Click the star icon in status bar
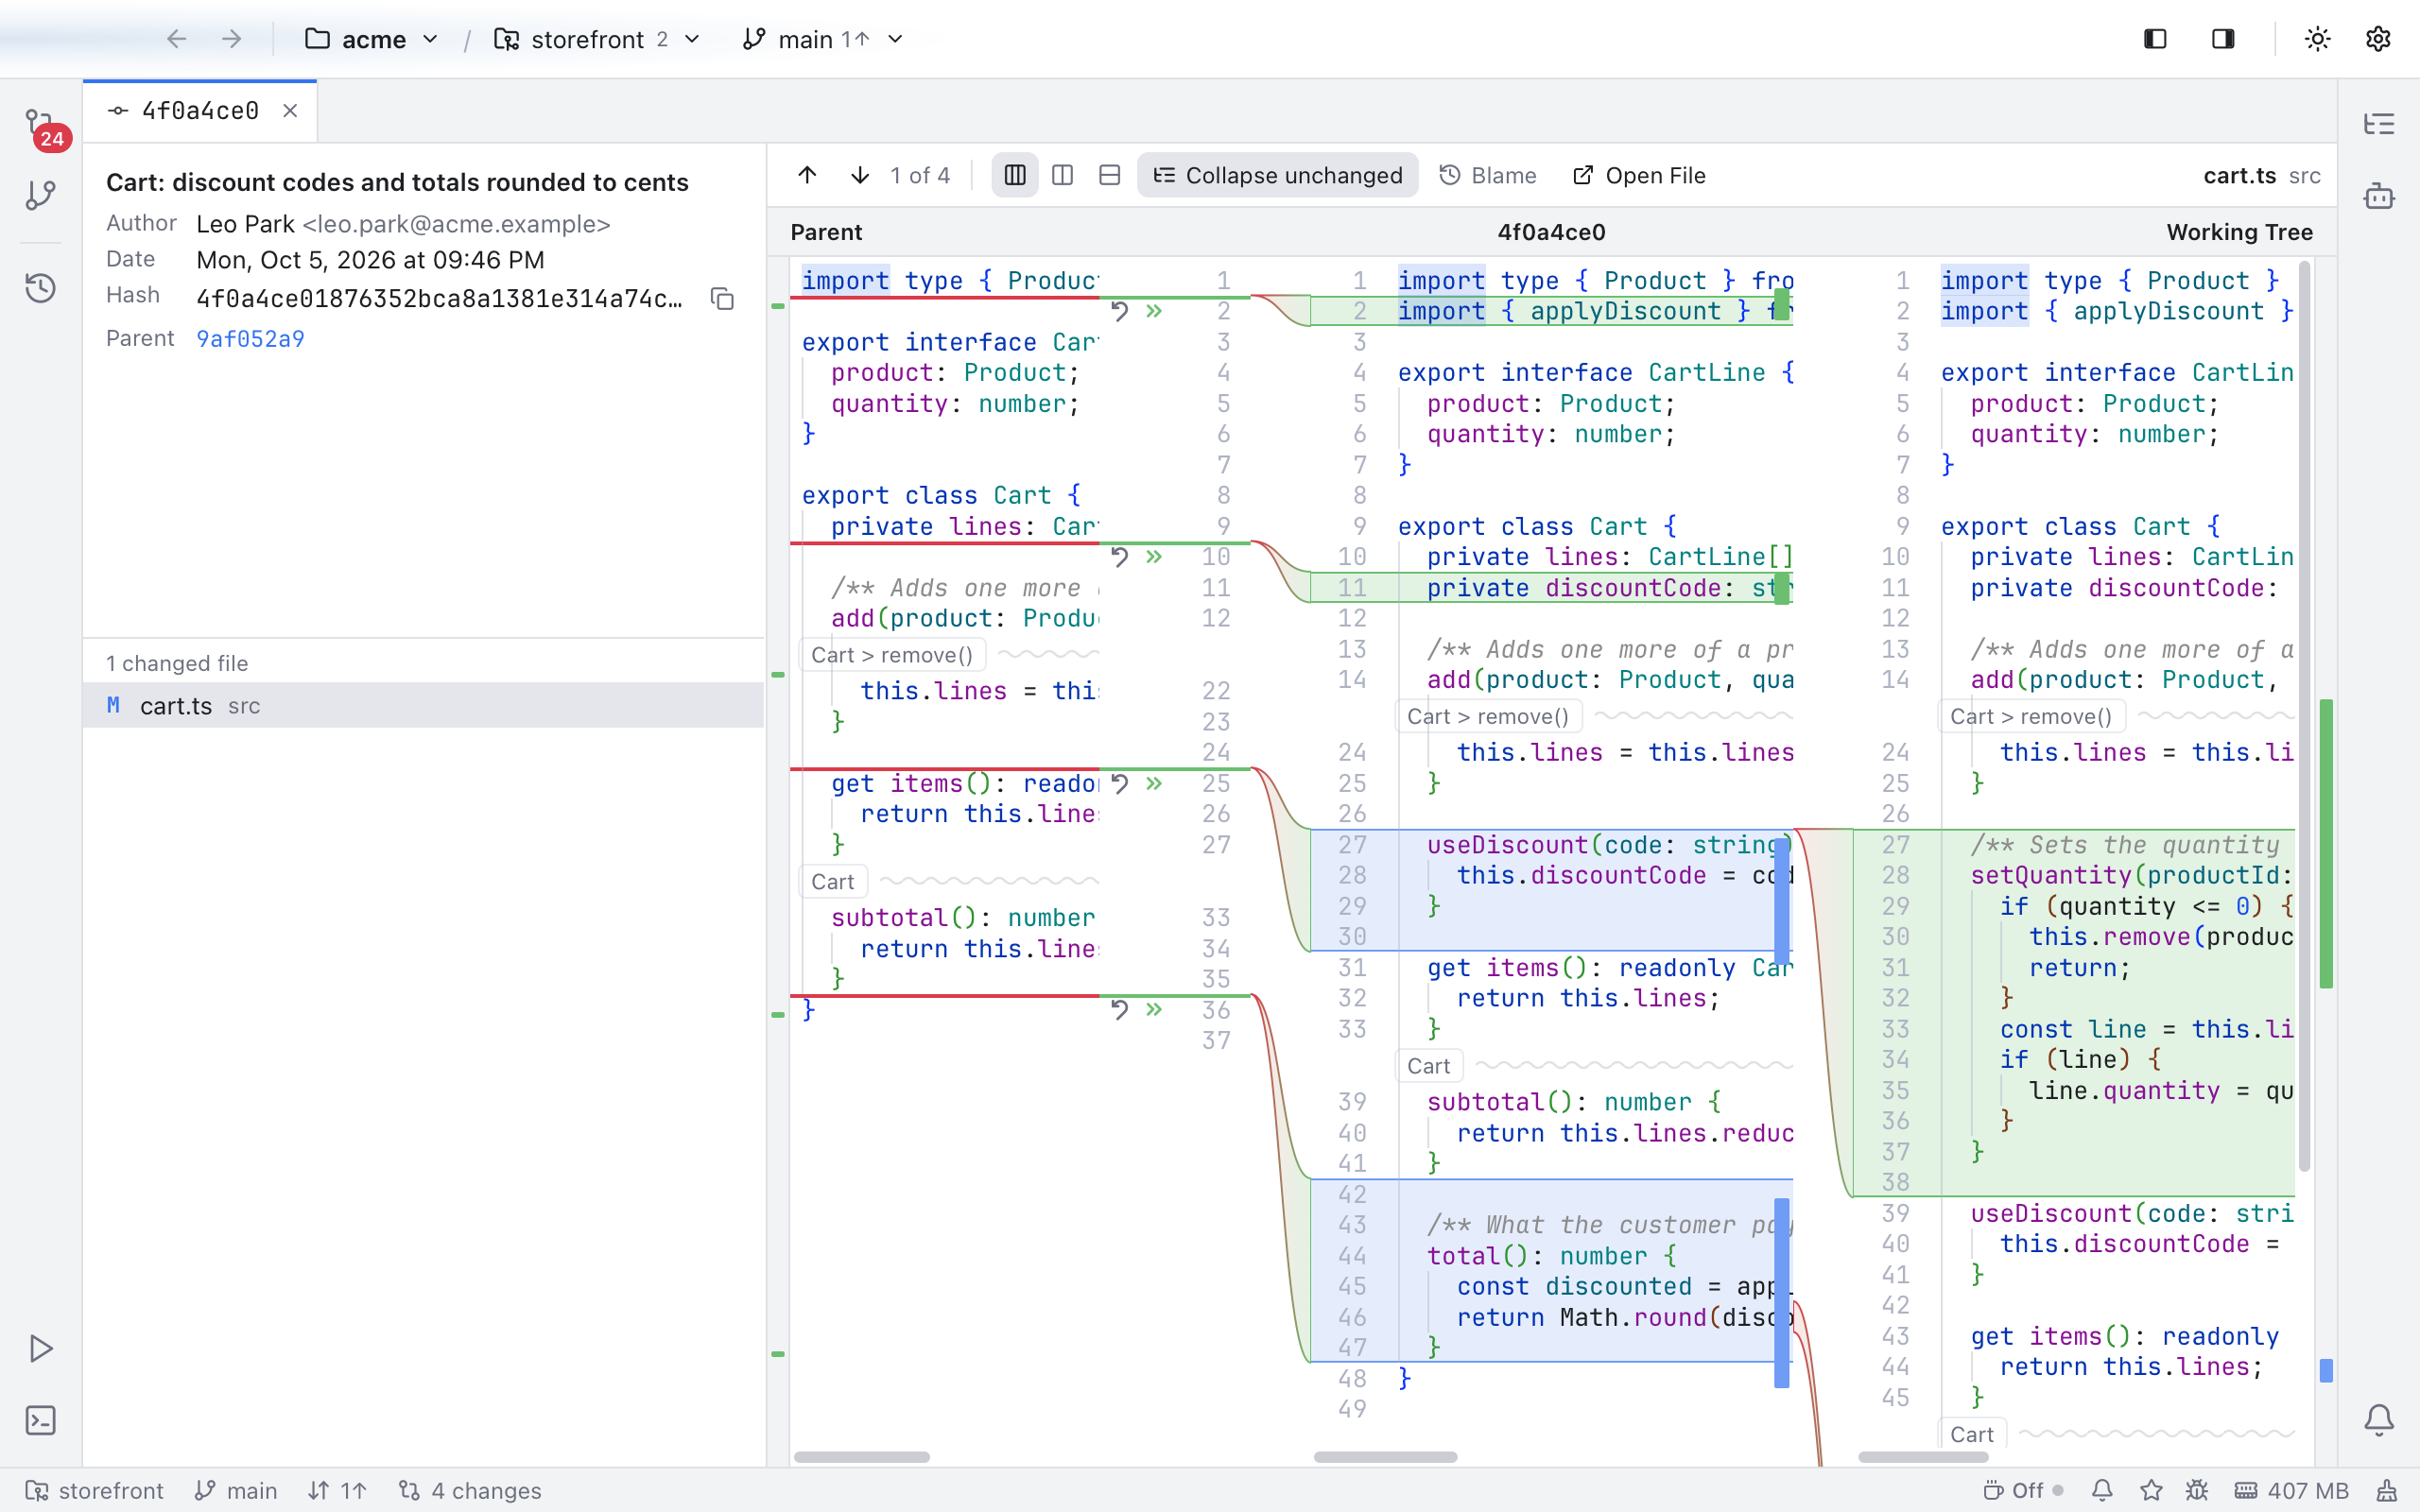Image resolution: width=2420 pixels, height=1512 pixels. point(2152,1490)
